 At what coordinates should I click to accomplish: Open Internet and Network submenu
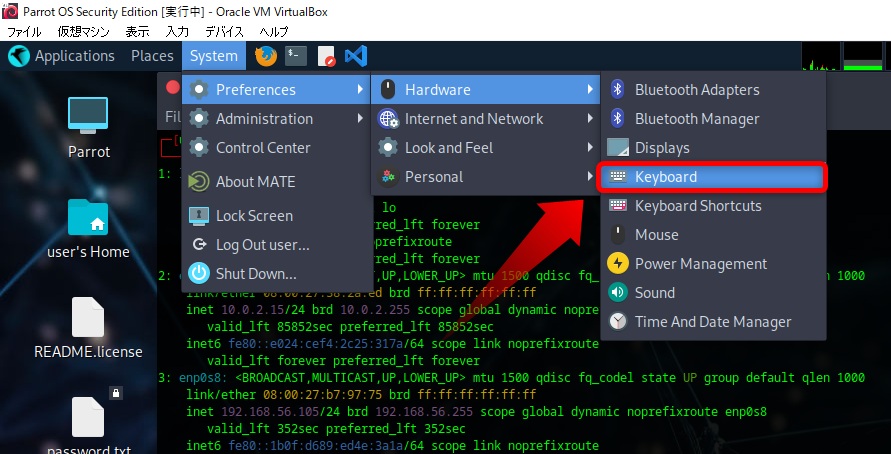point(485,118)
